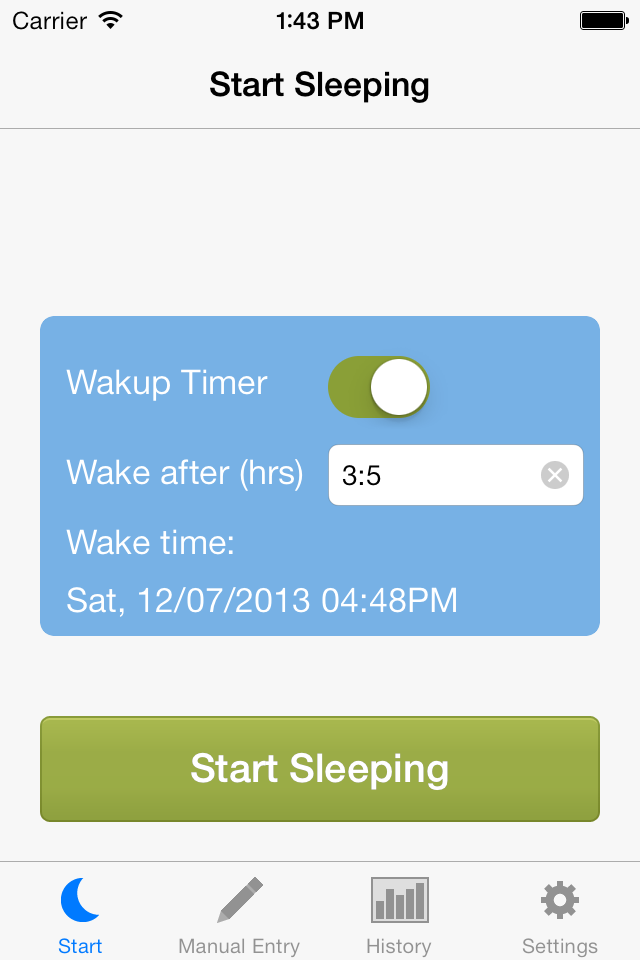This screenshot has width=640, height=960.
Task: Select the Start tab label
Action: 80,946
